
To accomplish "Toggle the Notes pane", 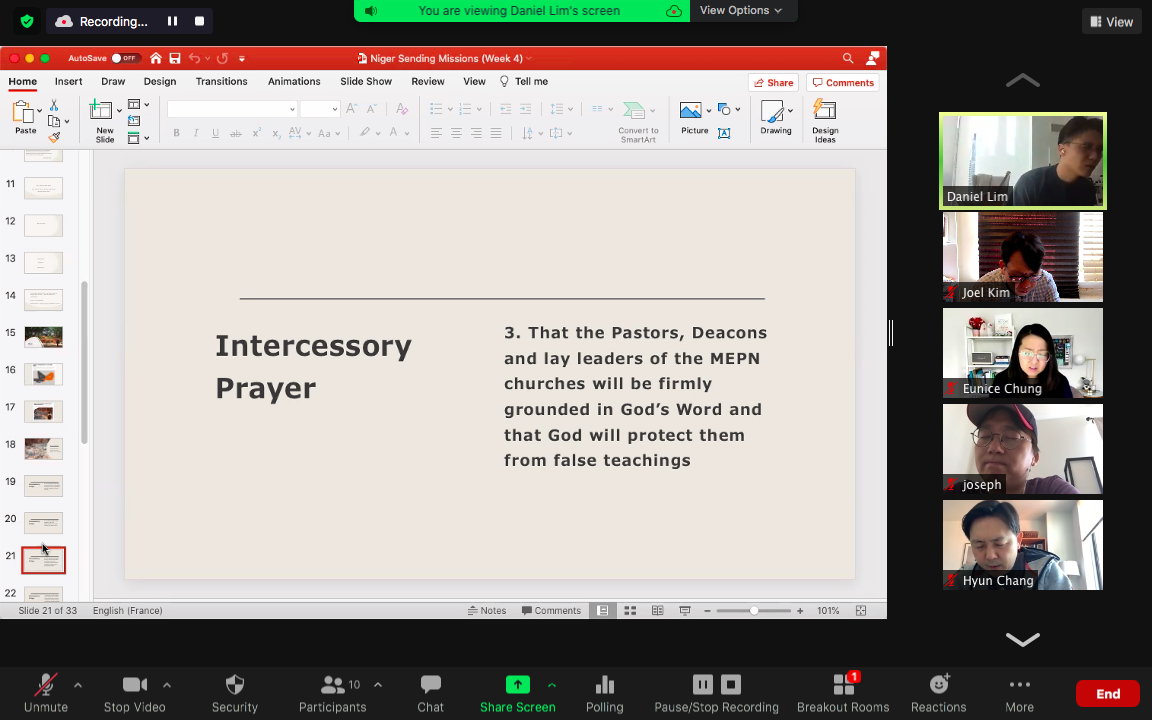I will (x=487, y=611).
